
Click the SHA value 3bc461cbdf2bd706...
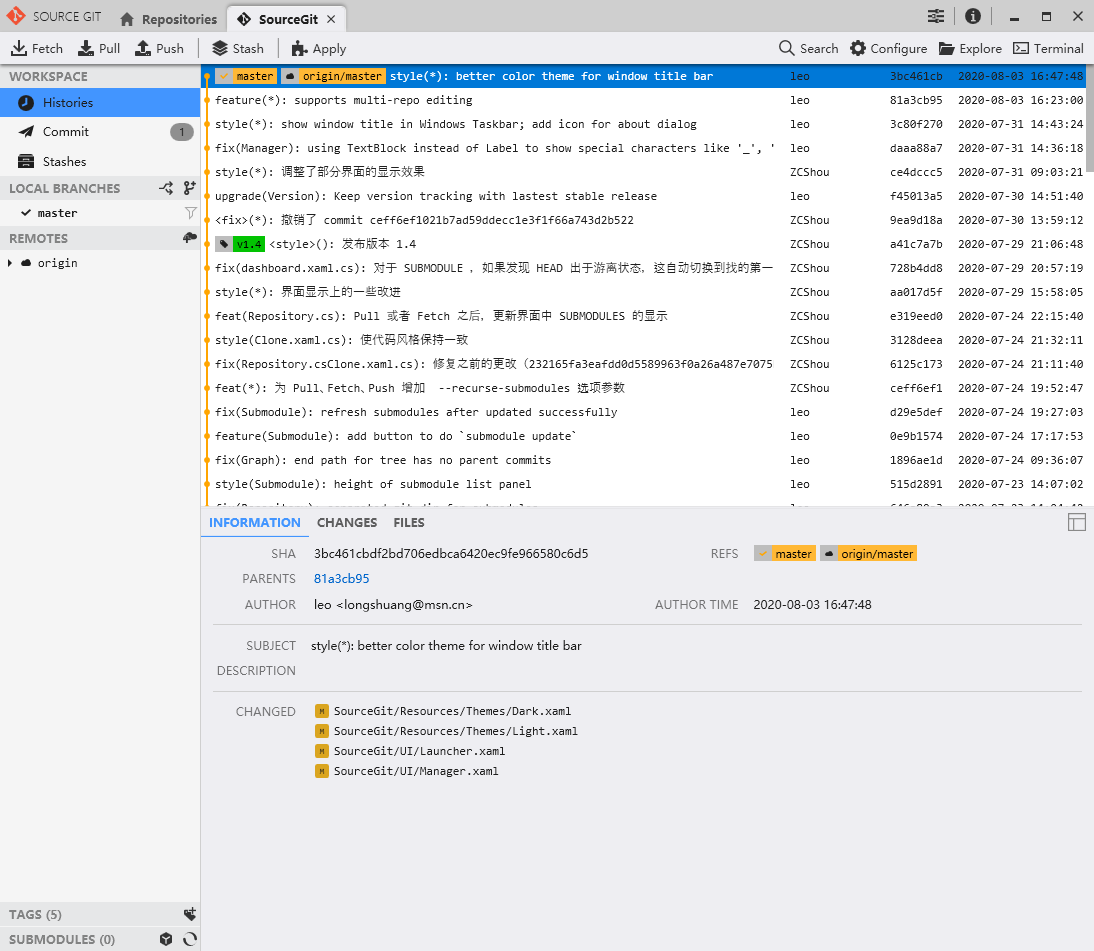451,553
